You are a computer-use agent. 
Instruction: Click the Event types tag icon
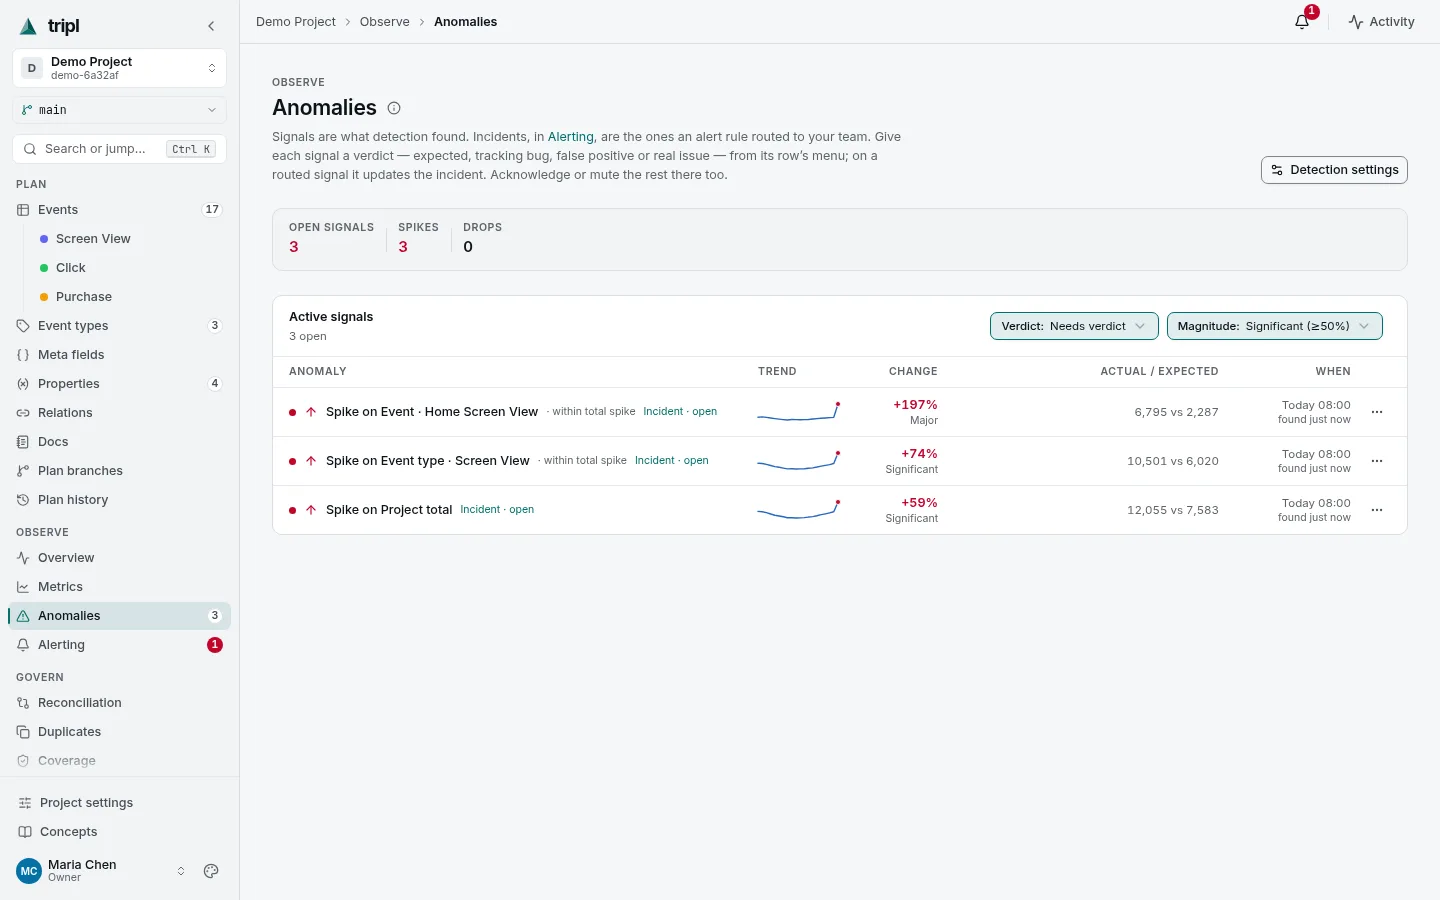tap(23, 326)
